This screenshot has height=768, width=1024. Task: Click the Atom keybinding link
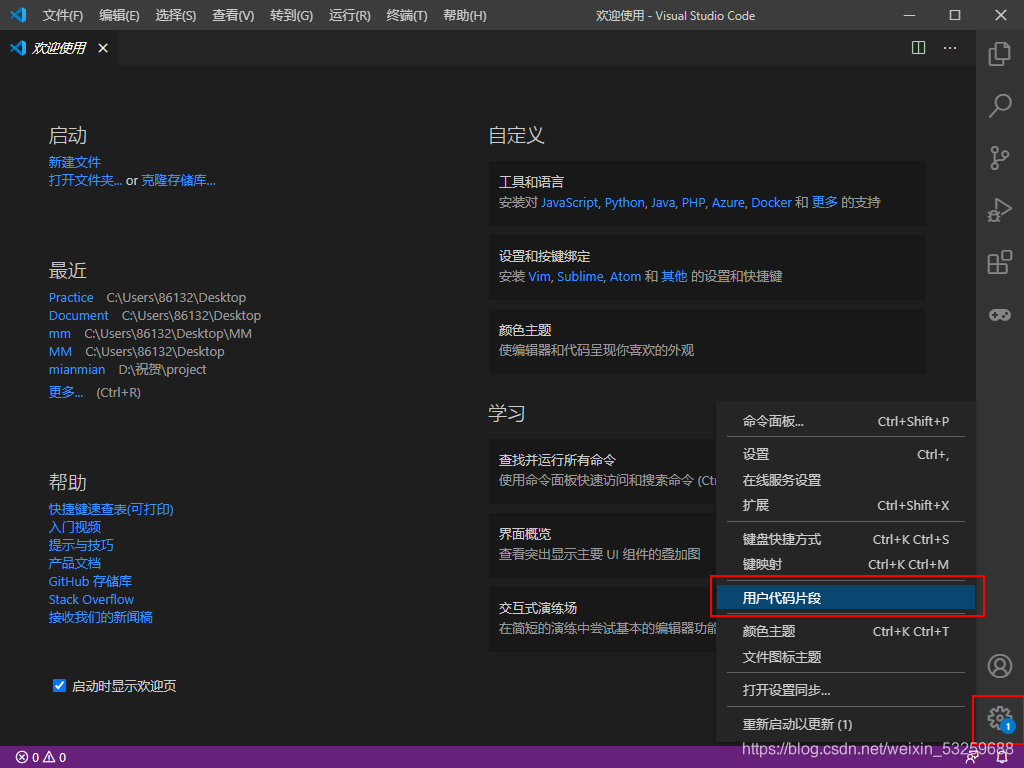coord(625,276)
